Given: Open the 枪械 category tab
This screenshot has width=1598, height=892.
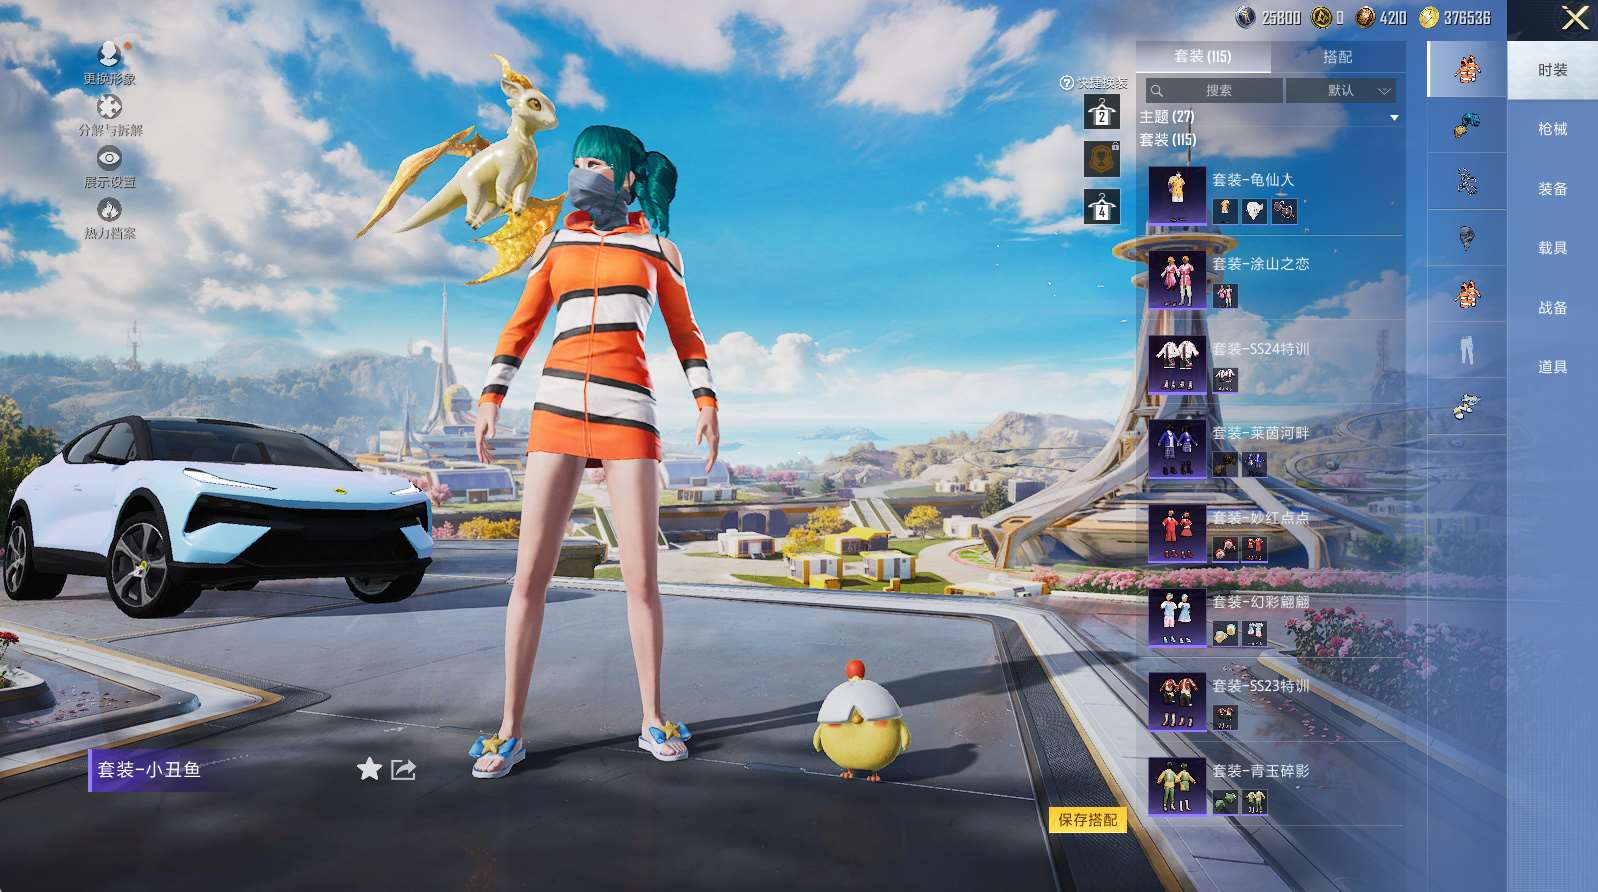Looking at the screenshot, I should coord(1552,129).
